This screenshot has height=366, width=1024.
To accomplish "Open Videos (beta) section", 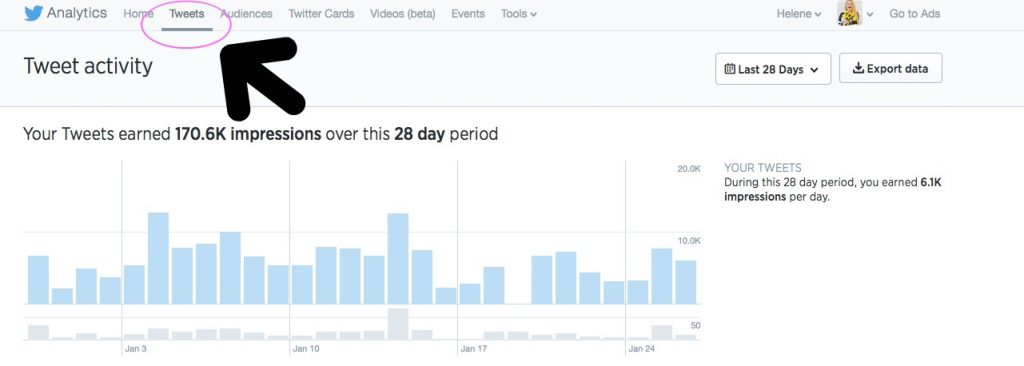I will point(402,14).
